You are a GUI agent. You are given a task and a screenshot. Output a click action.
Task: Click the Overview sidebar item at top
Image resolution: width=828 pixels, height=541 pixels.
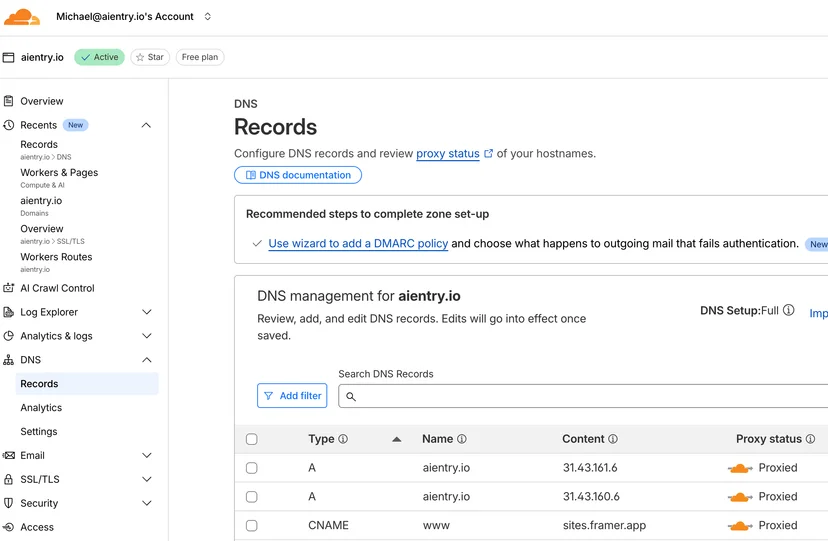point(42,101)
